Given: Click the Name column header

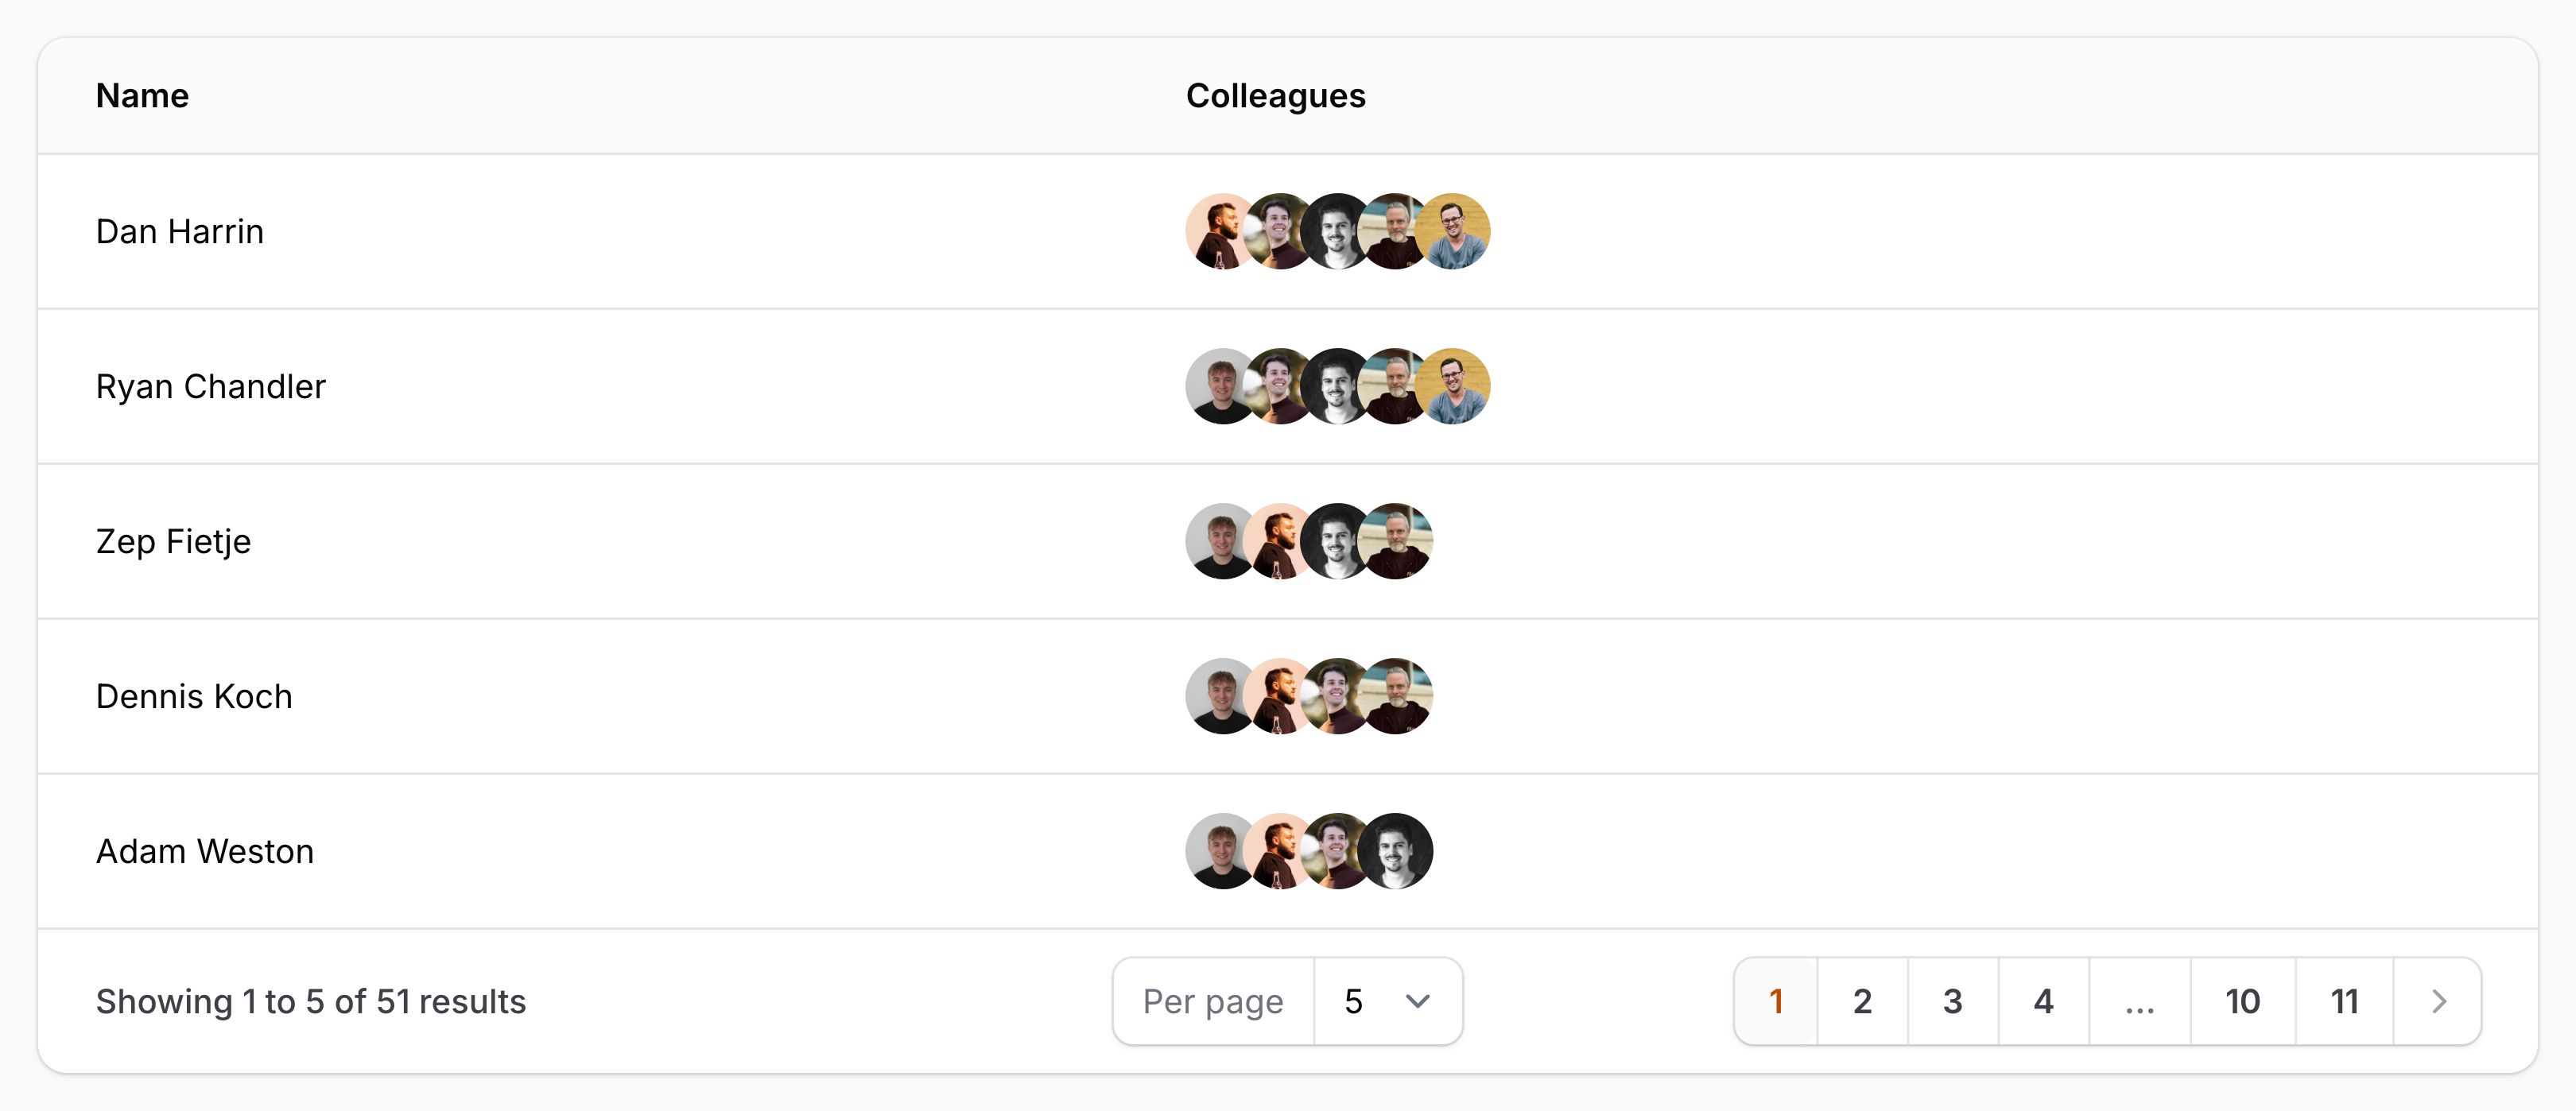Looking at the screenshot, I should coord(142,96).
